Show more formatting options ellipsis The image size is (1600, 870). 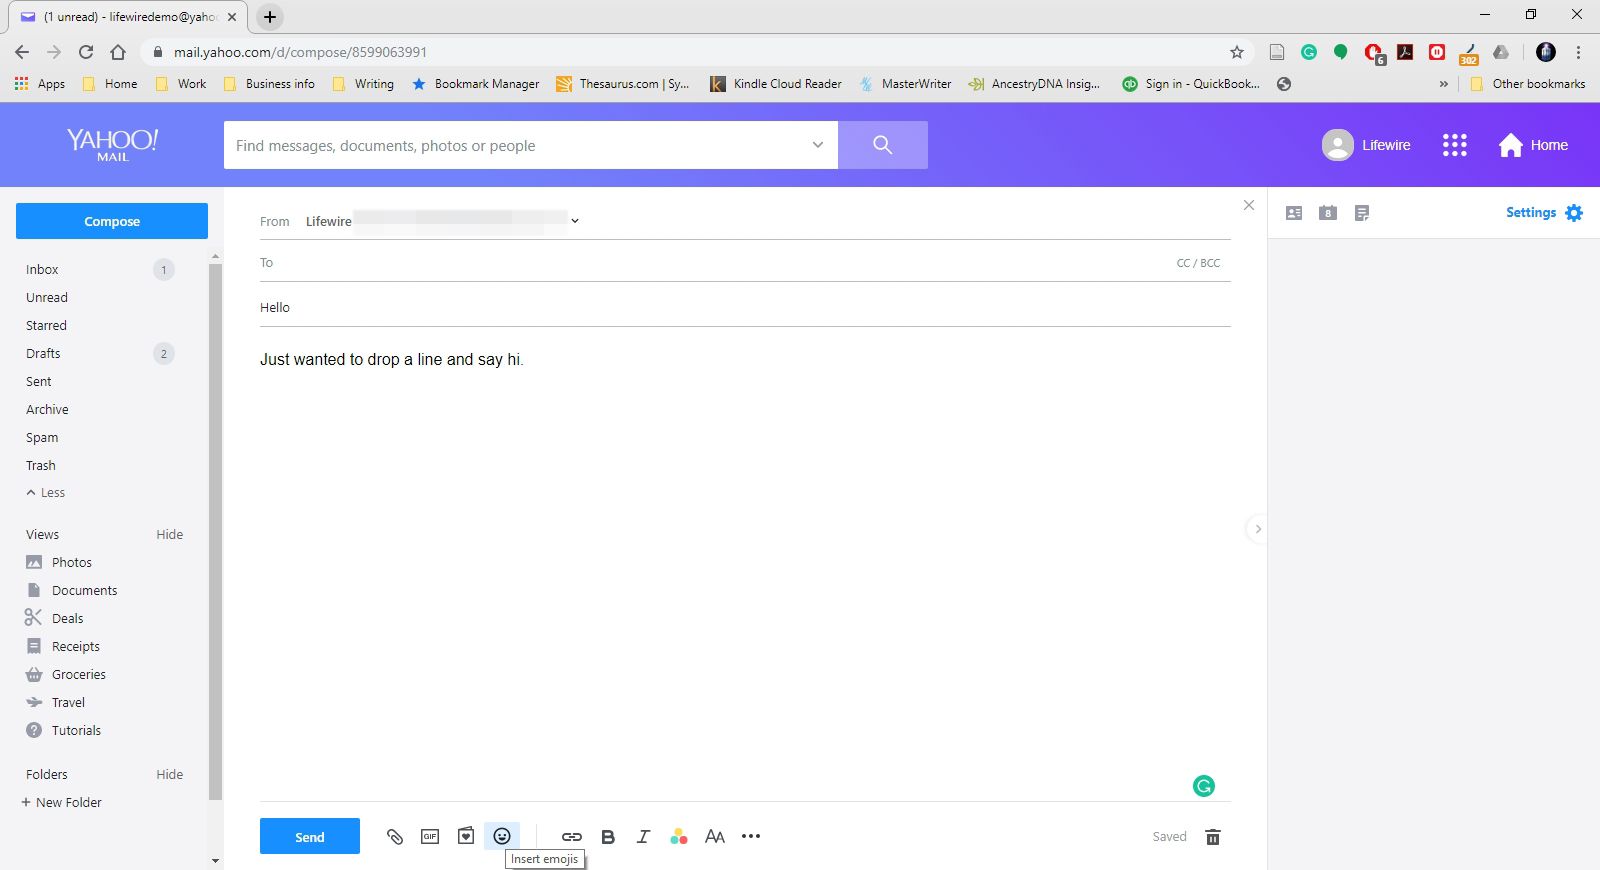[x=751, y=836]
